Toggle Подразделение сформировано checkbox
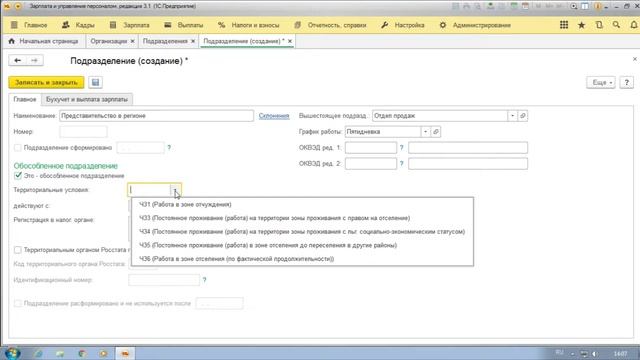This screenshot has height=360, width=640. (18, 148)
